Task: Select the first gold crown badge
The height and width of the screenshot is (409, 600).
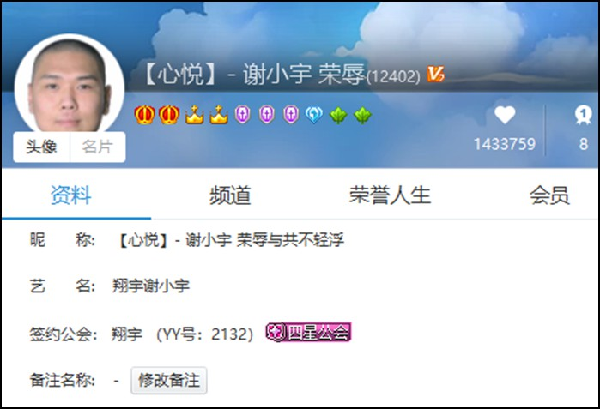Action: 194,114
